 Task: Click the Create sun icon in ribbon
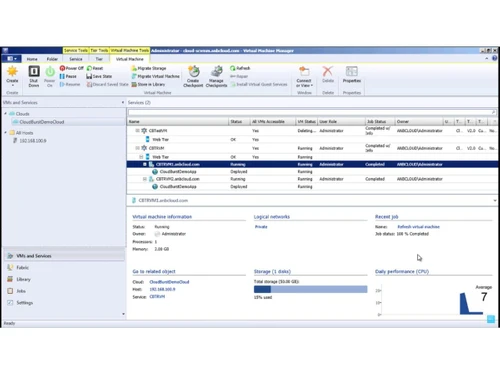pos(12,71)
